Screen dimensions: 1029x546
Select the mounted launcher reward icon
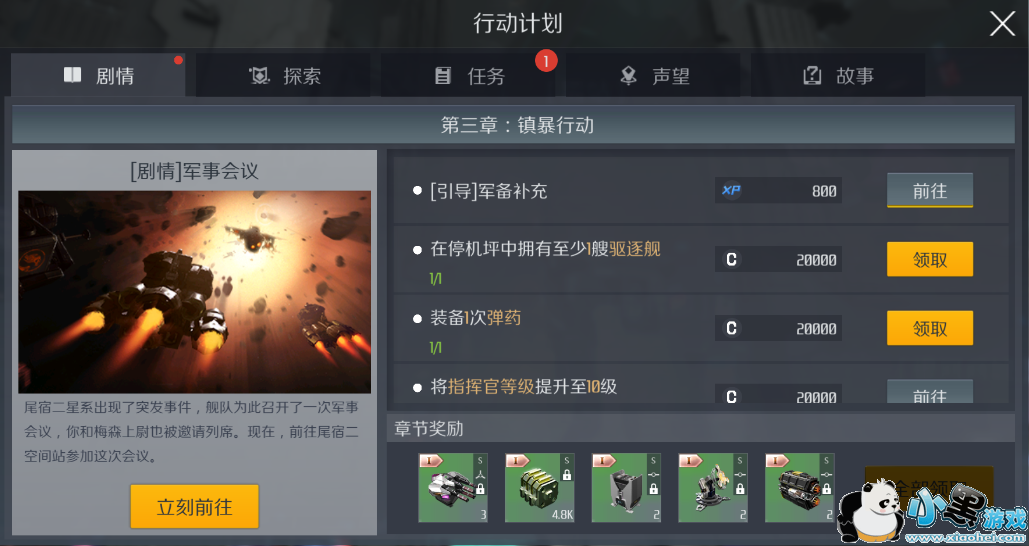713,488
